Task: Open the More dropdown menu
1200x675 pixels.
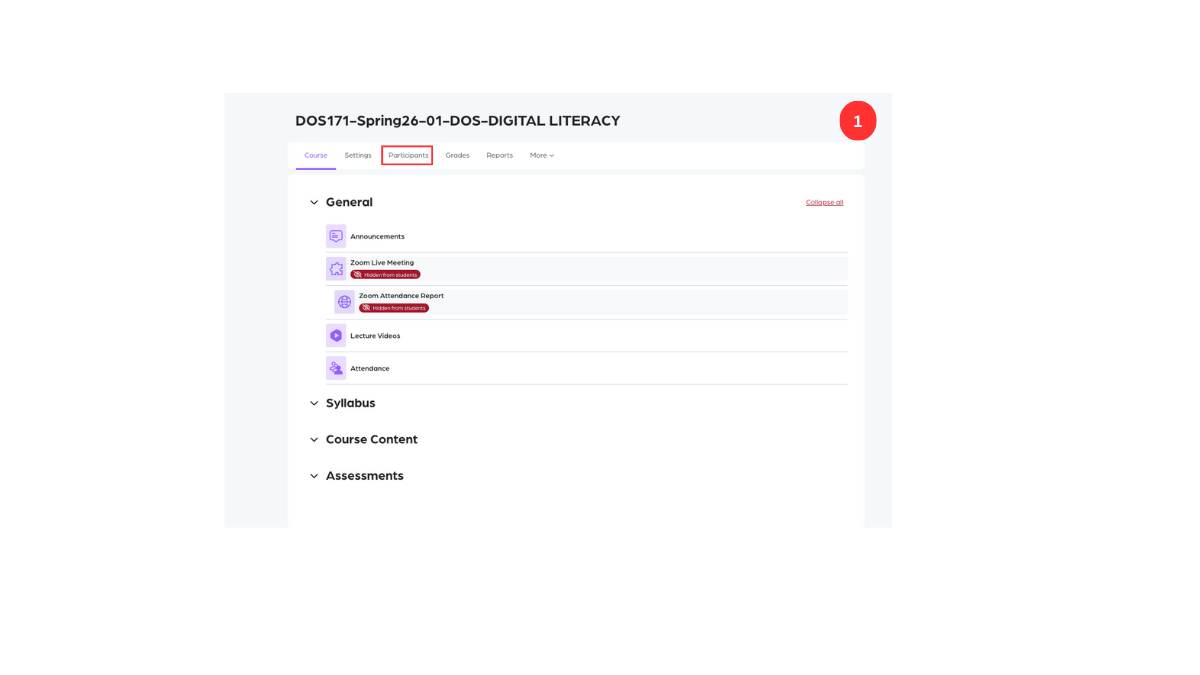Action: point(541,156)
